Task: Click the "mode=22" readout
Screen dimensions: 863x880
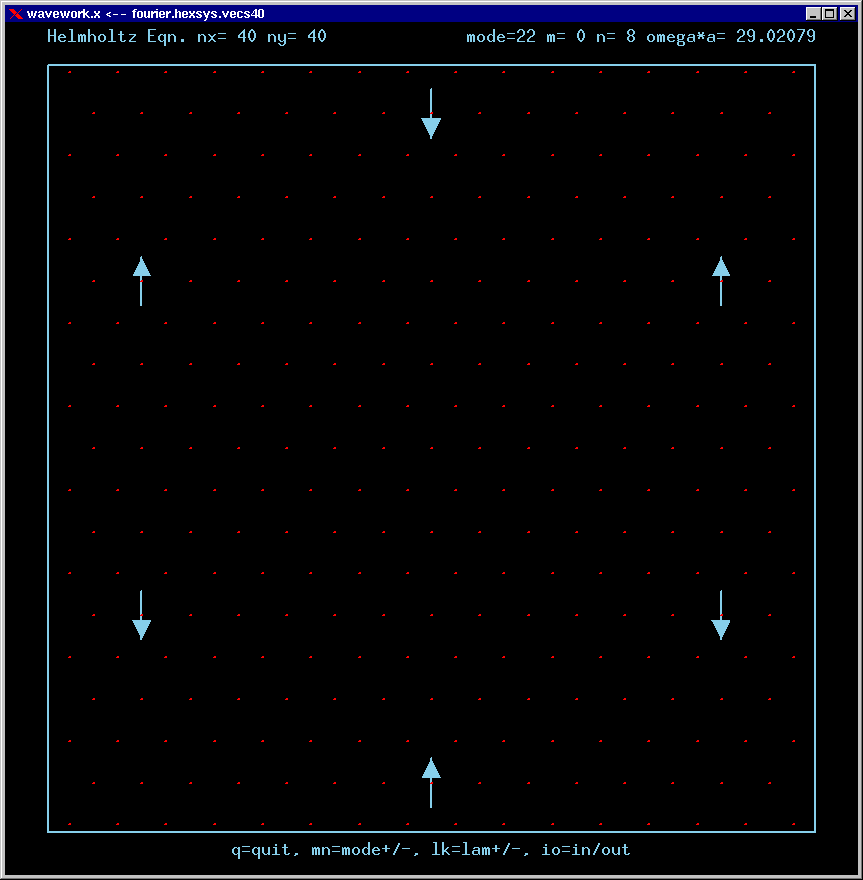Action: 501,37
